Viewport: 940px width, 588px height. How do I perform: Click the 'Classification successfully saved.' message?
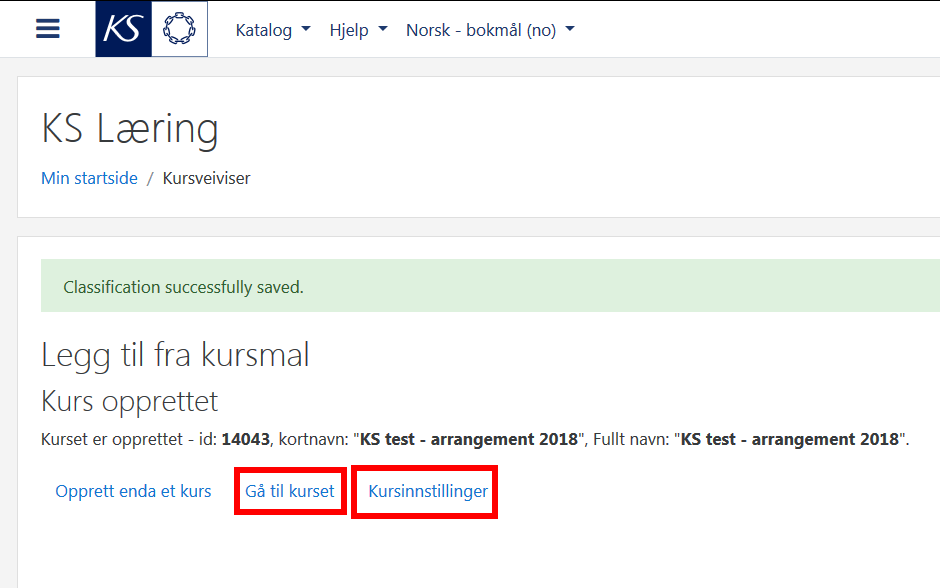pos(183,287)
